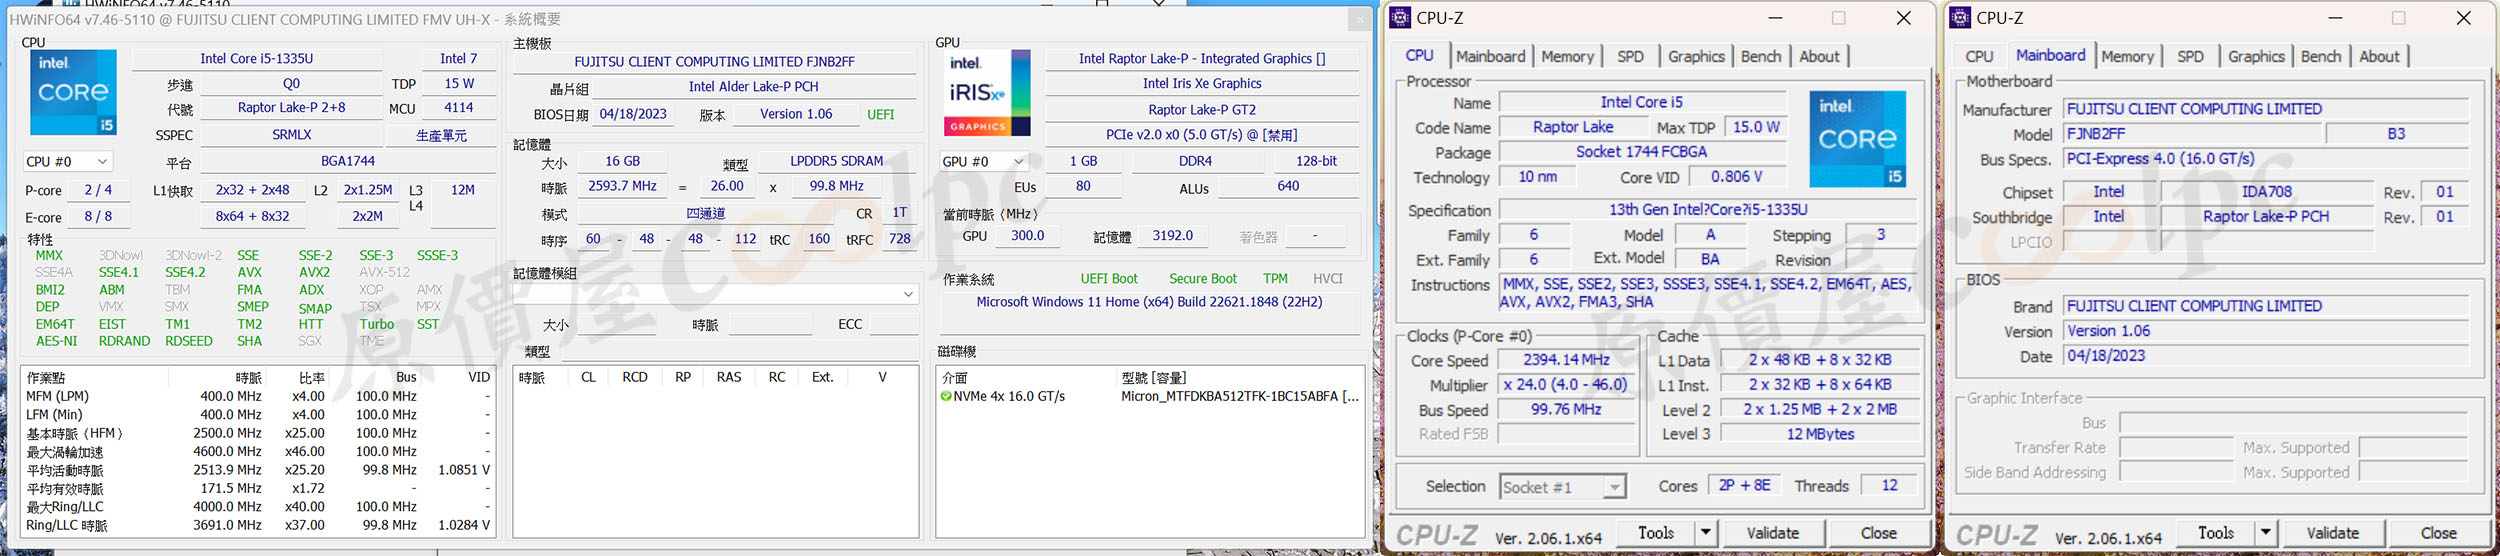Select the Micron_MTFDKBA512TFK drive model entry
2500x556 pixels.
(x=1239, y=396)
